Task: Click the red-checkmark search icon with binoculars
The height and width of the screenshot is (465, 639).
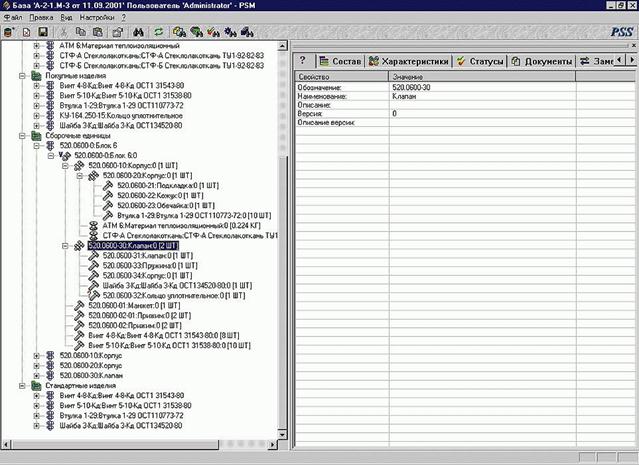Action: tap(214, 32)
